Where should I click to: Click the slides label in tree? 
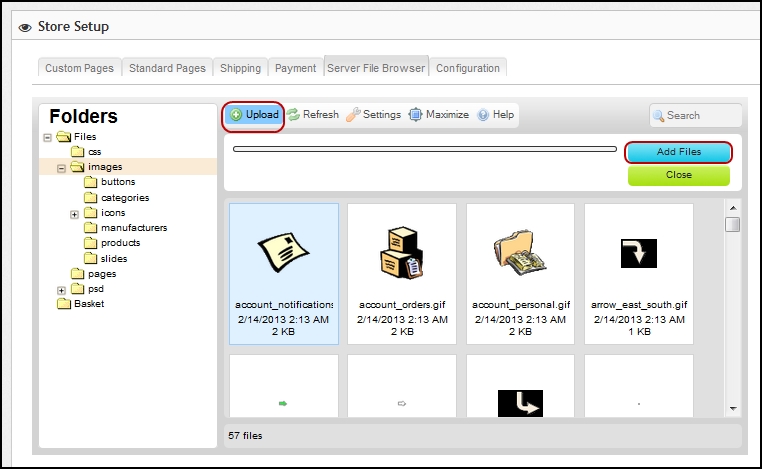pos(114,259)
